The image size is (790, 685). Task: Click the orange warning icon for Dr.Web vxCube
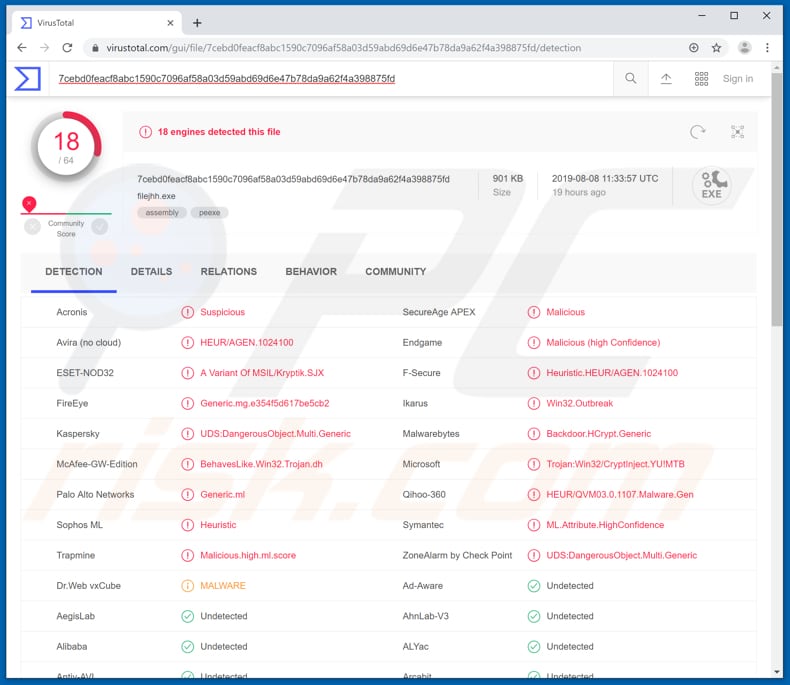click(x=187, y=586)
